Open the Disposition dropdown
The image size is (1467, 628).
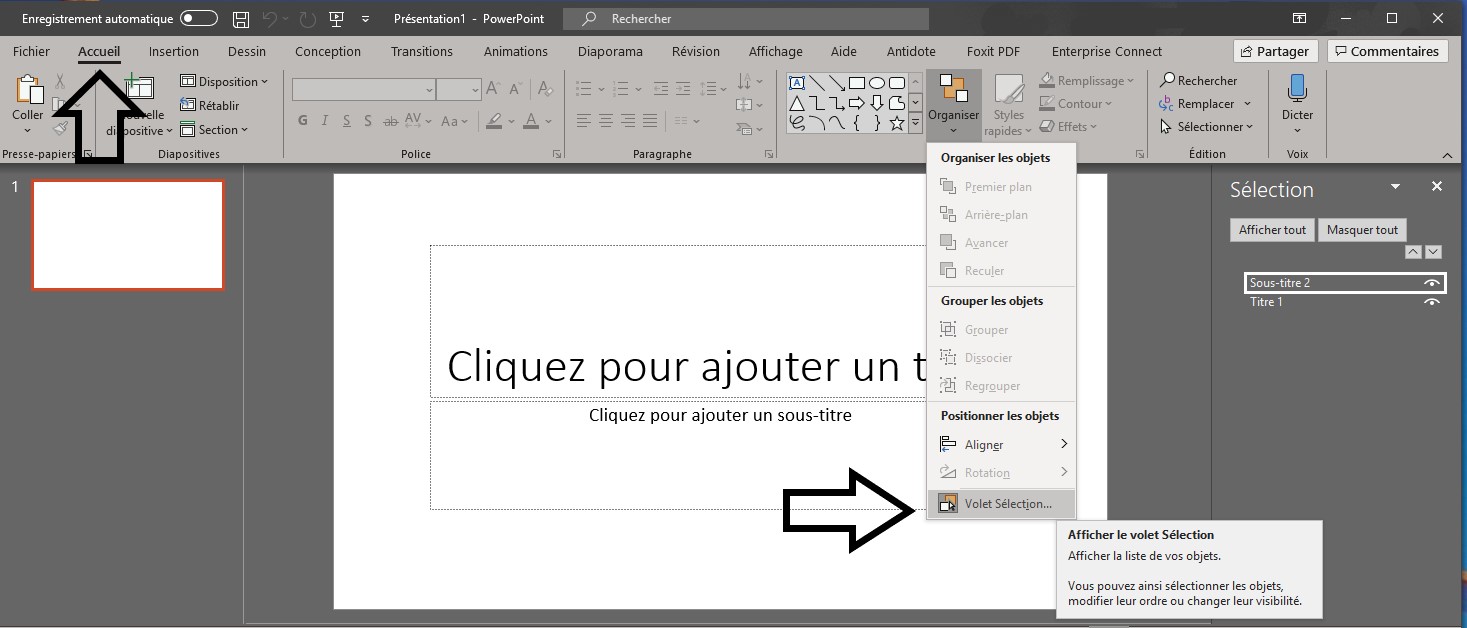[226, 80]
